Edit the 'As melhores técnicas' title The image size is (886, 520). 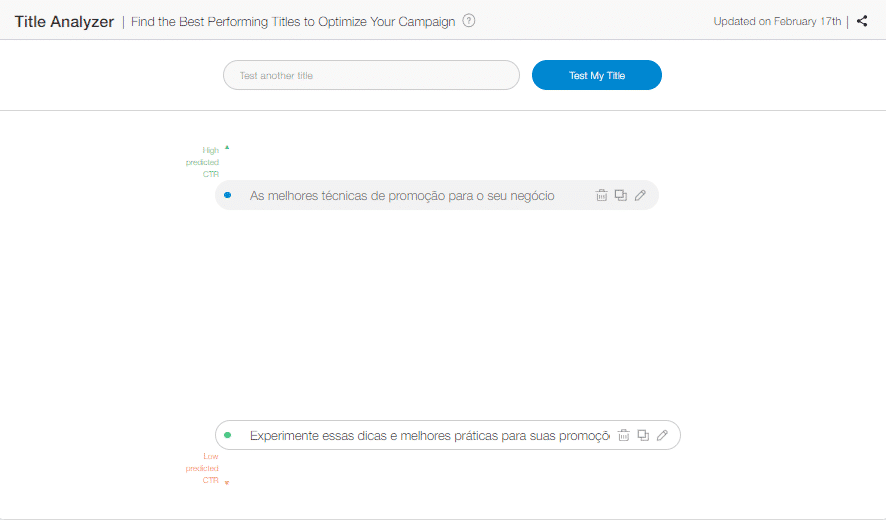pyautogui.click(x=640, y=195)
